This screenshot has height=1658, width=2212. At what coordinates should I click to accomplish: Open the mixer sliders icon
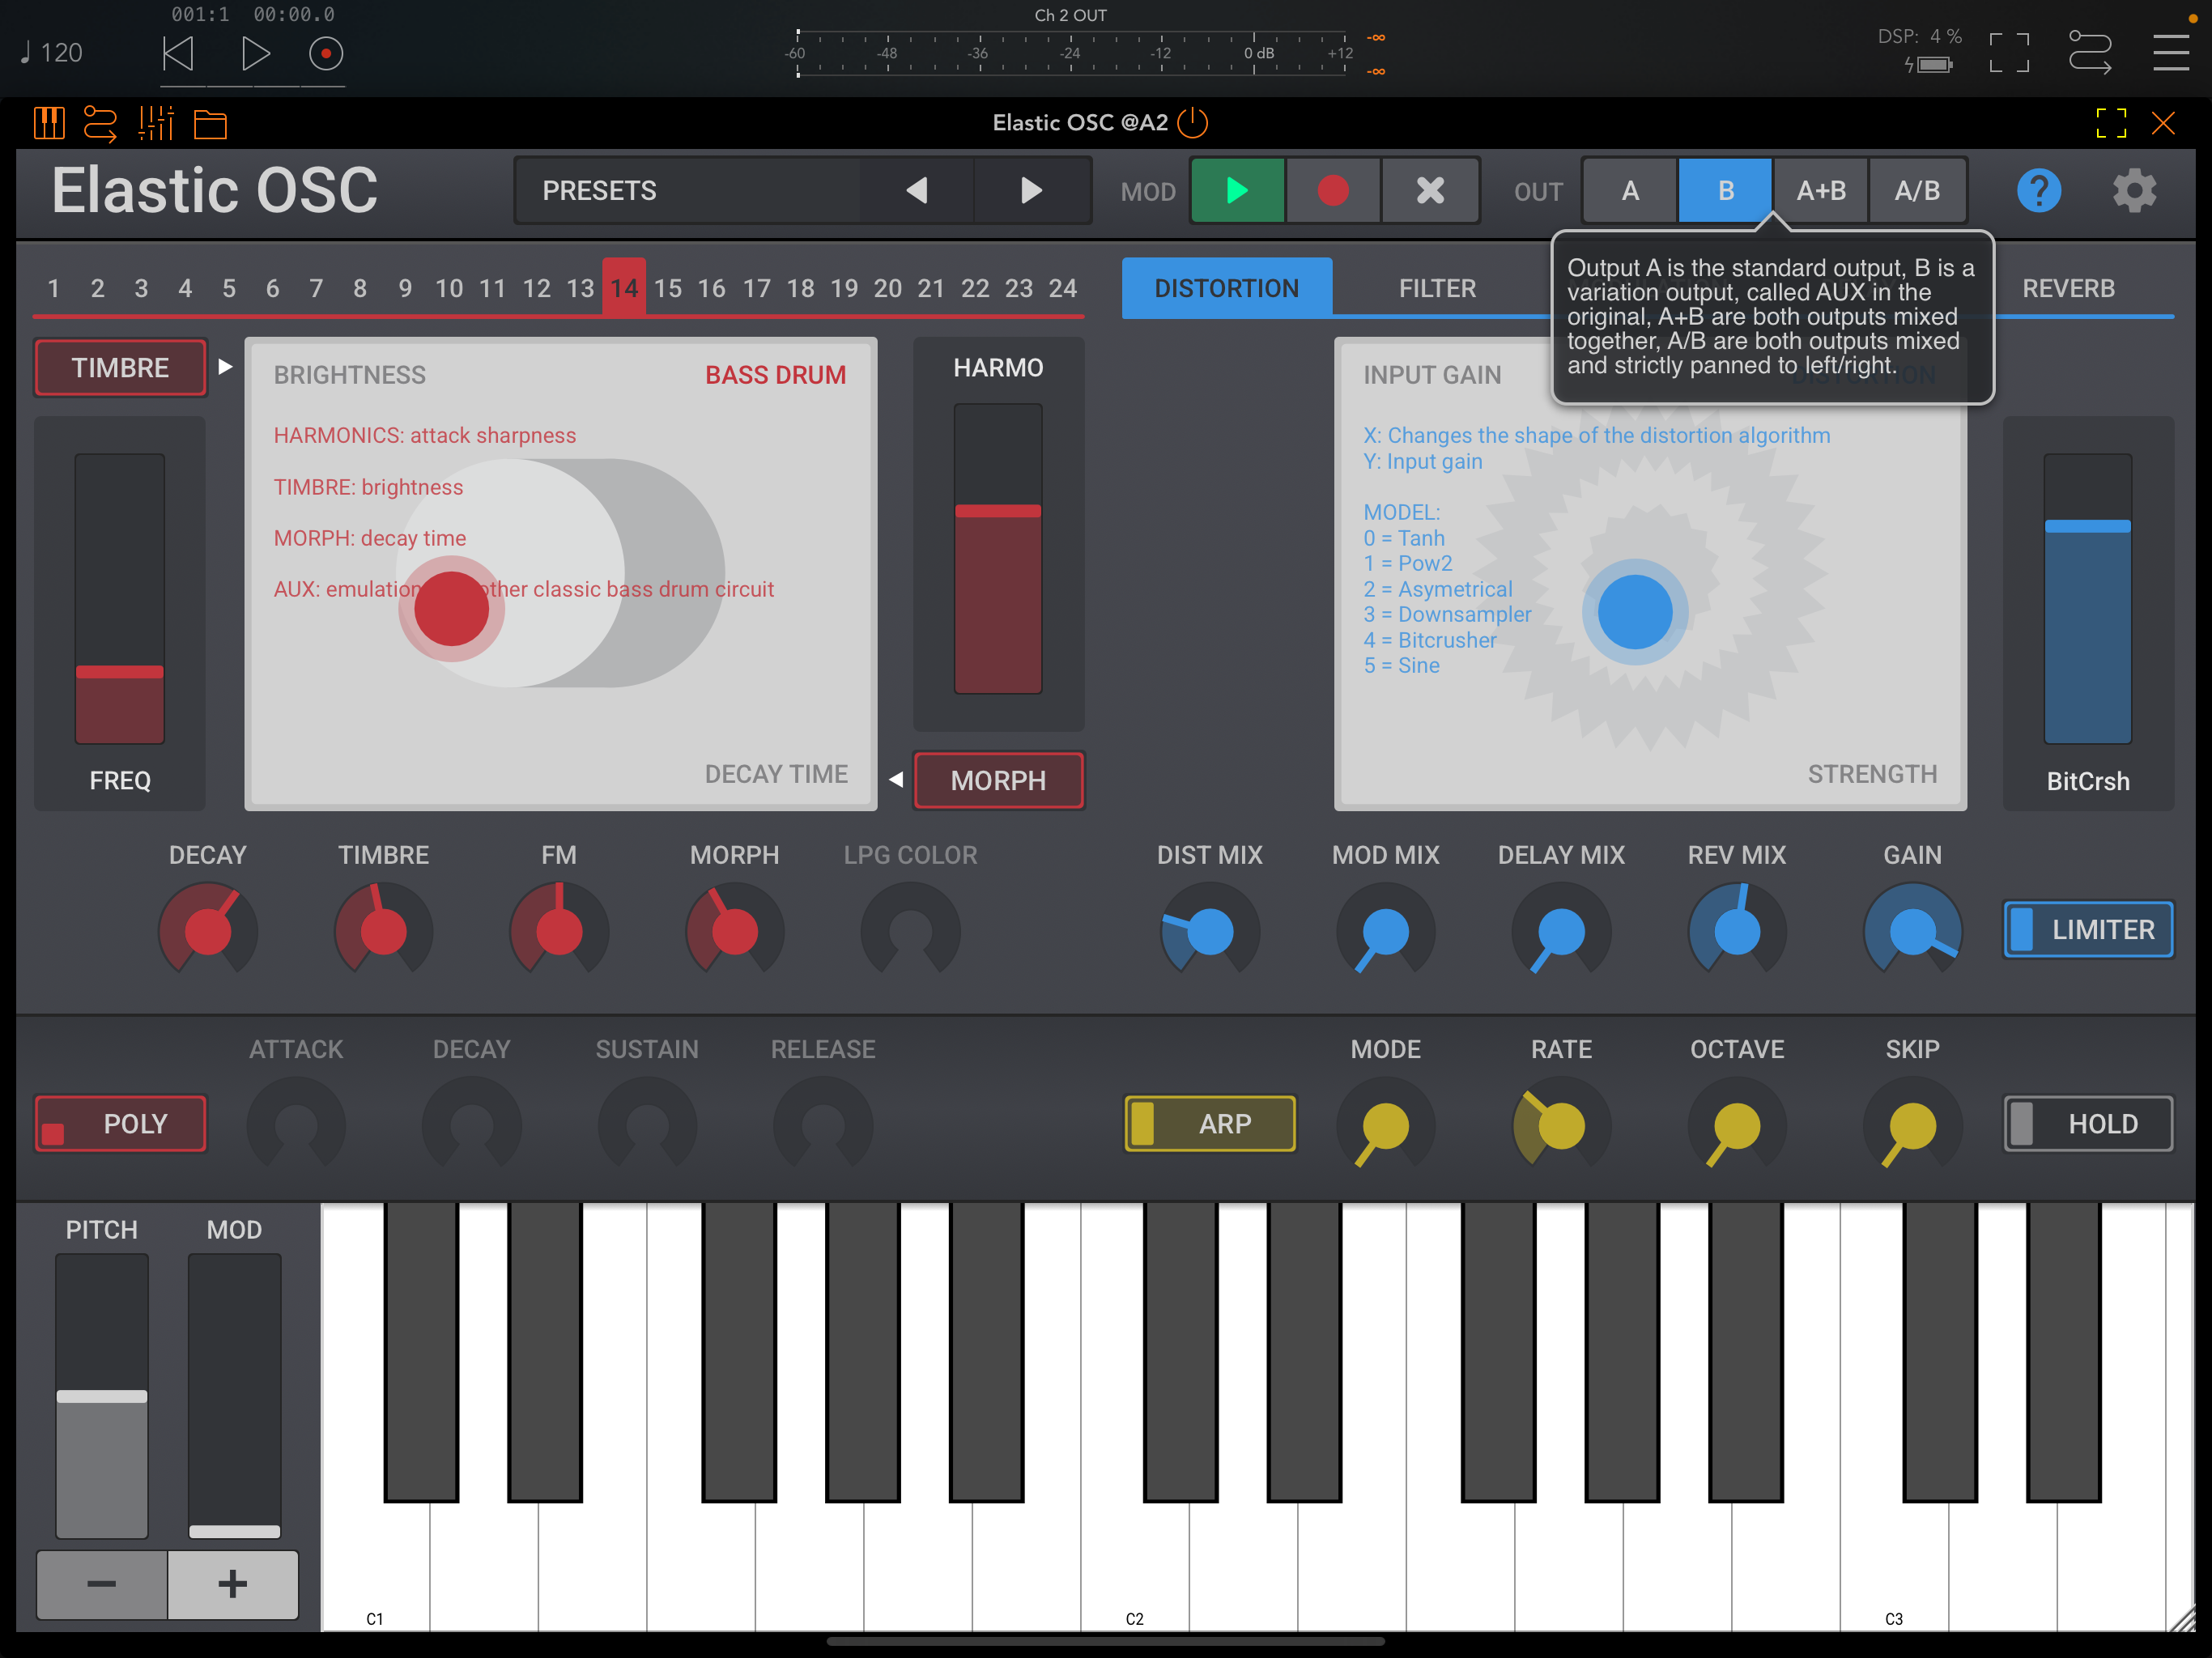155,124
